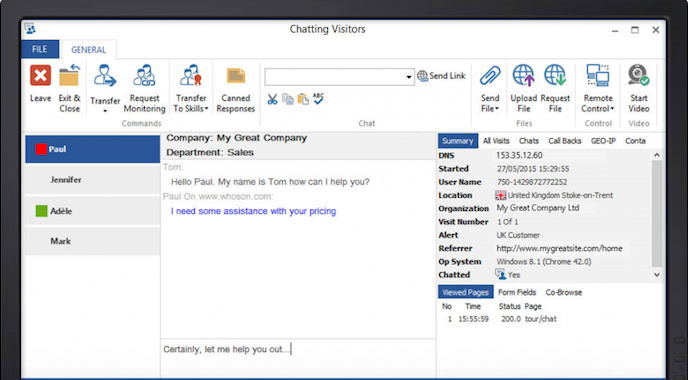Click the Send Link globe icon

tap(422, 76)
